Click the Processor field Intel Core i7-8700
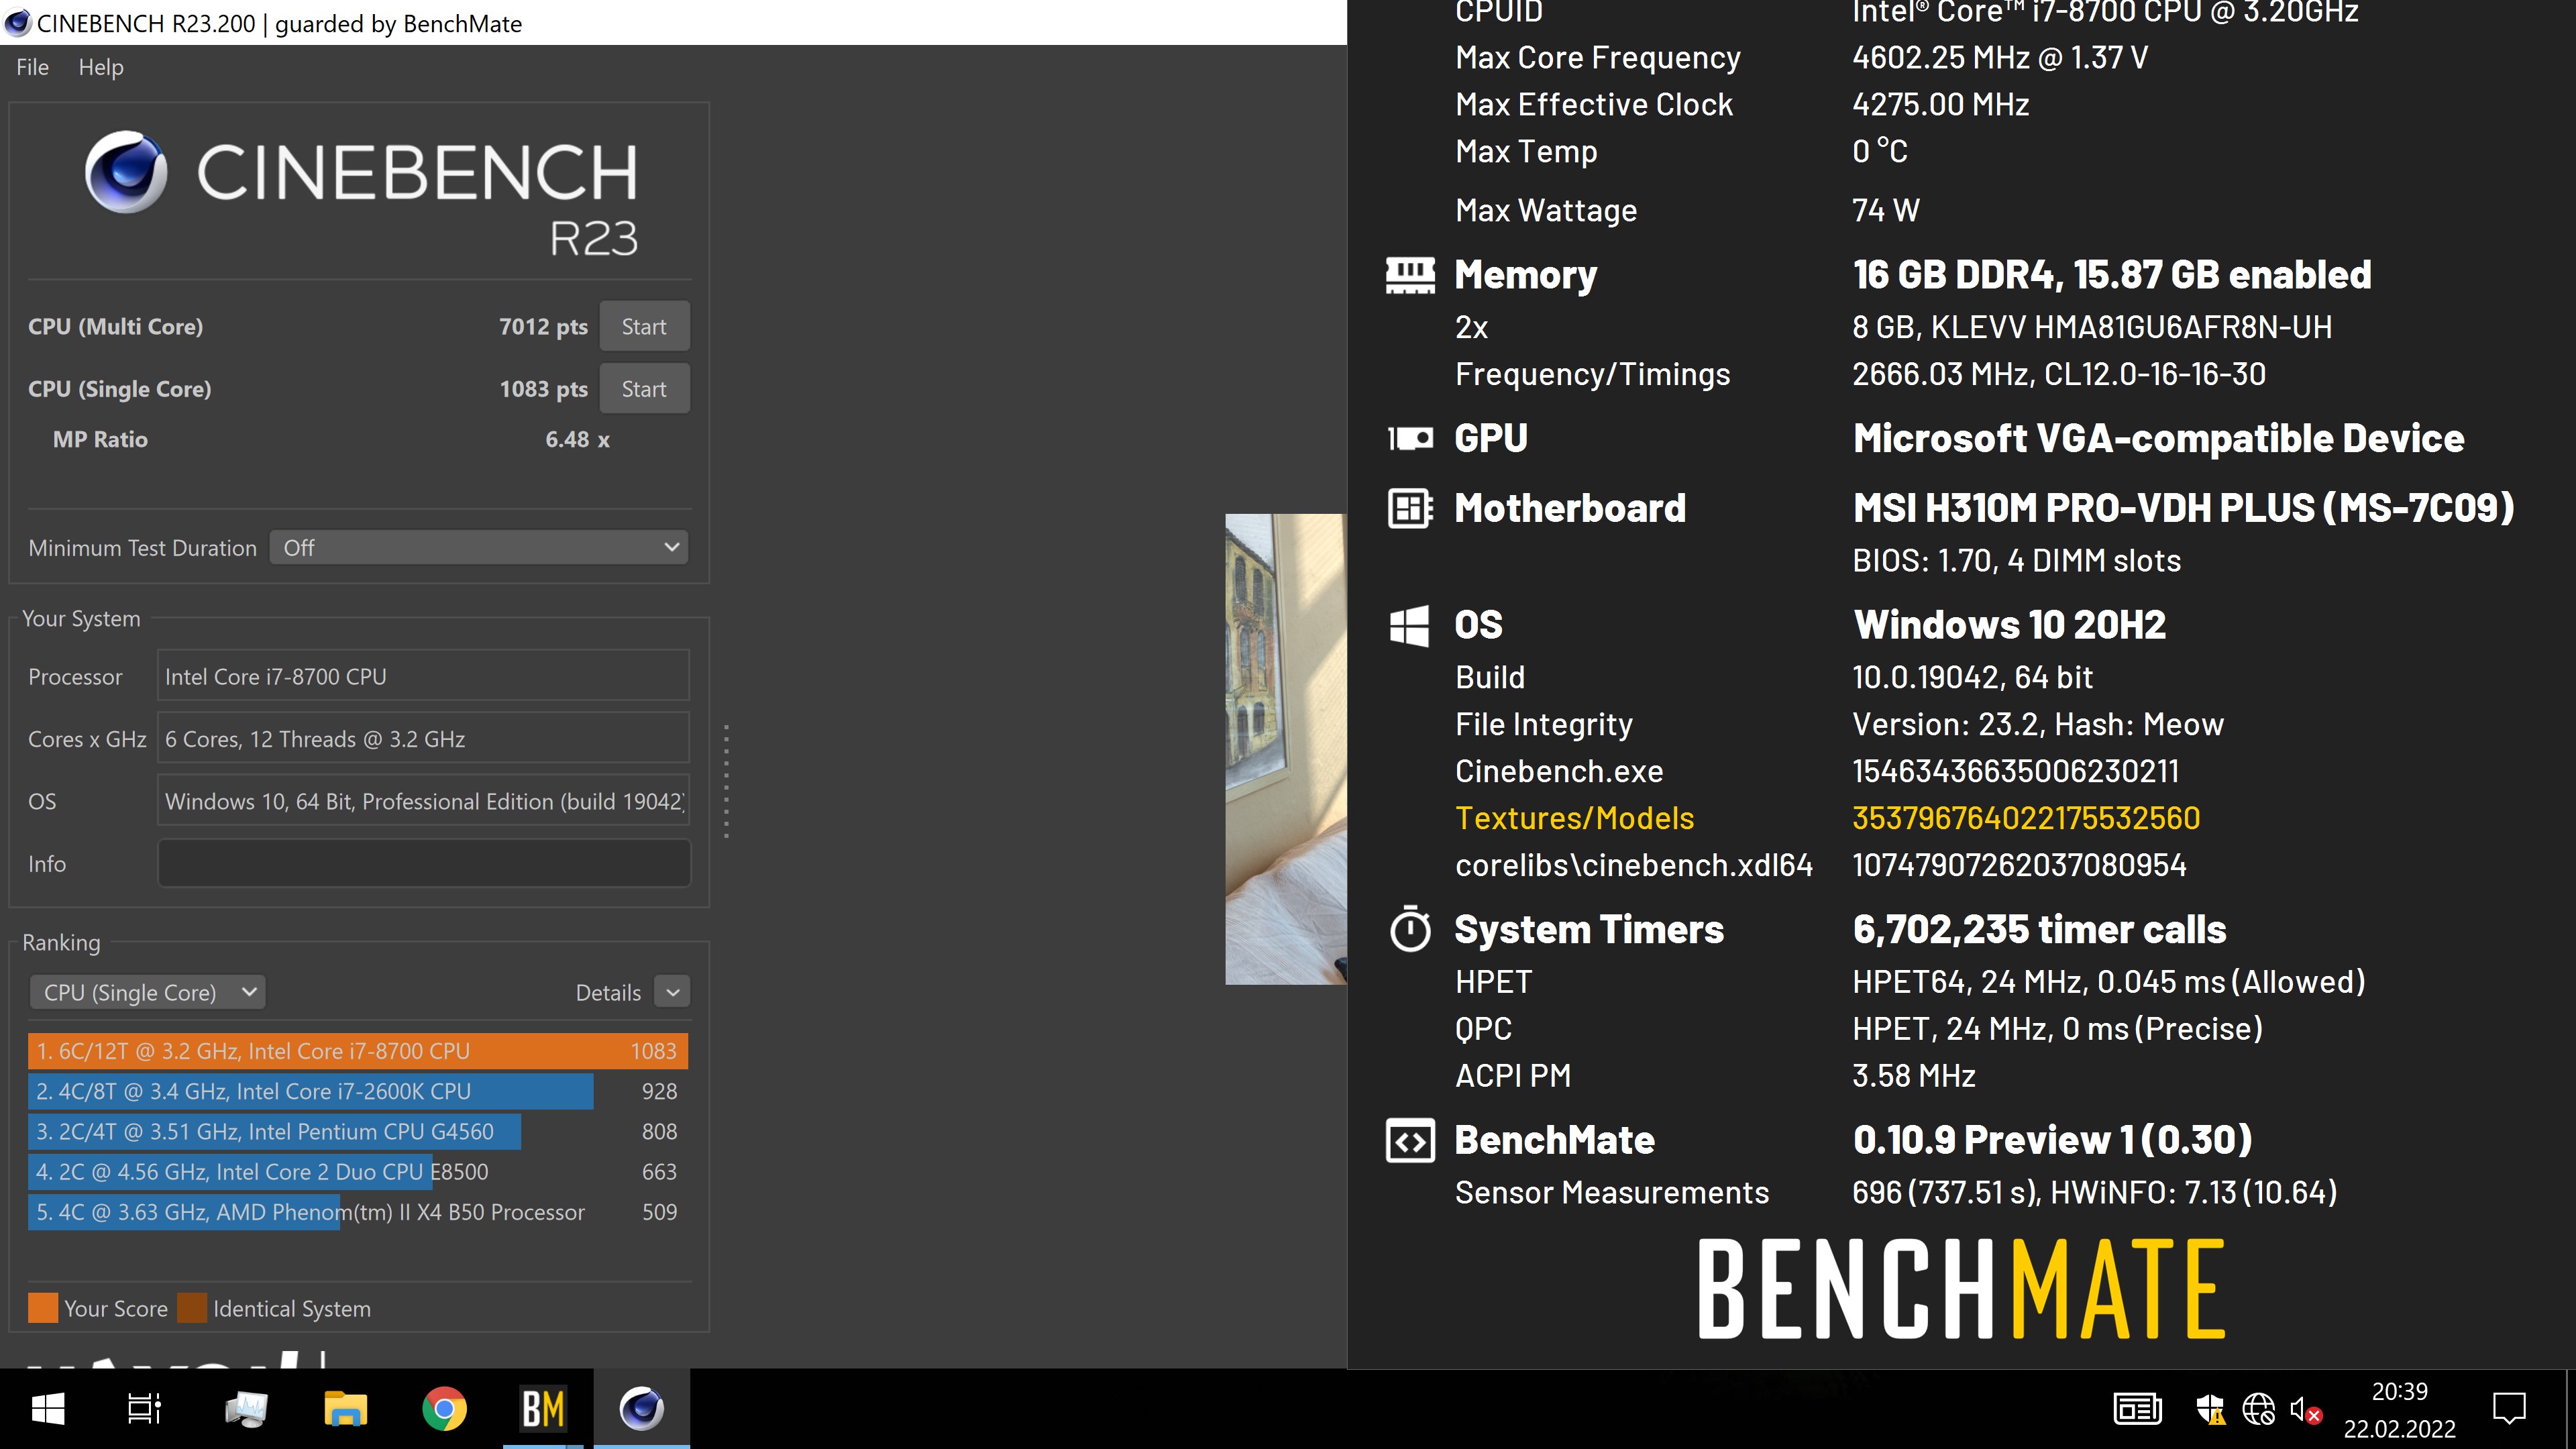The height and width of the screenshot is (1449, 2576). (423, 676)
